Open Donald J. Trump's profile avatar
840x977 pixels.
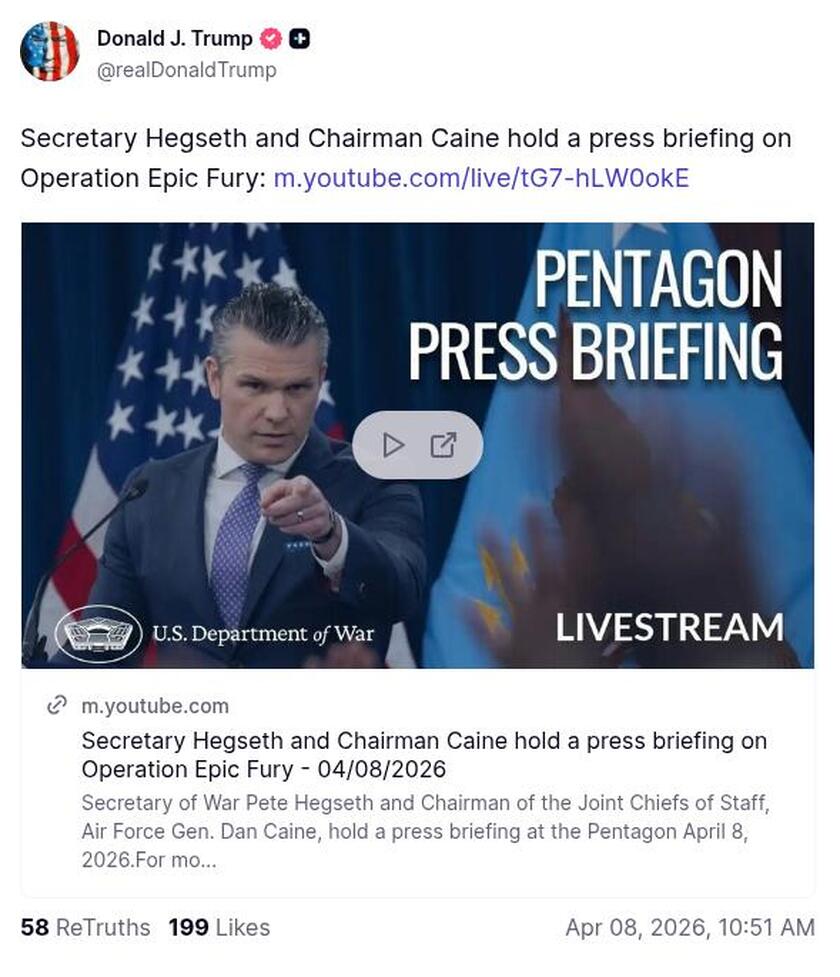coord(50,52)
